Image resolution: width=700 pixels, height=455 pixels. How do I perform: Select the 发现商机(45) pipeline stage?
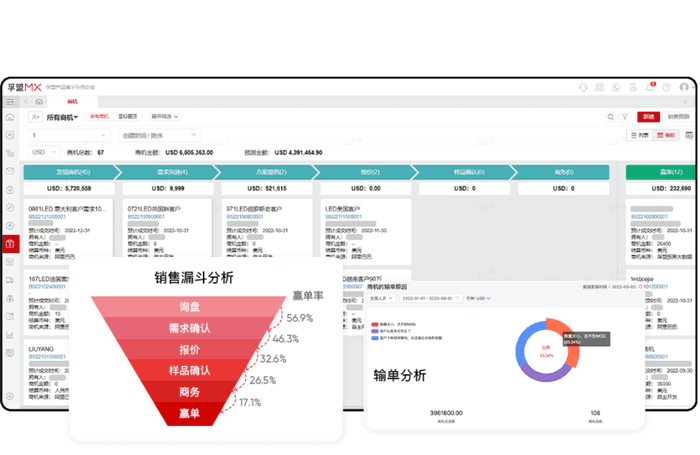71,172
